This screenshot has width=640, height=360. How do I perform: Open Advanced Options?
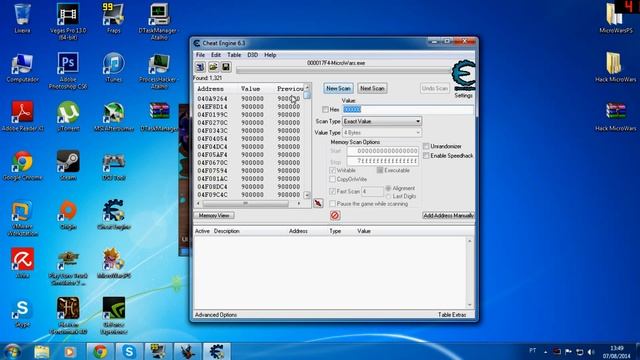216,315
